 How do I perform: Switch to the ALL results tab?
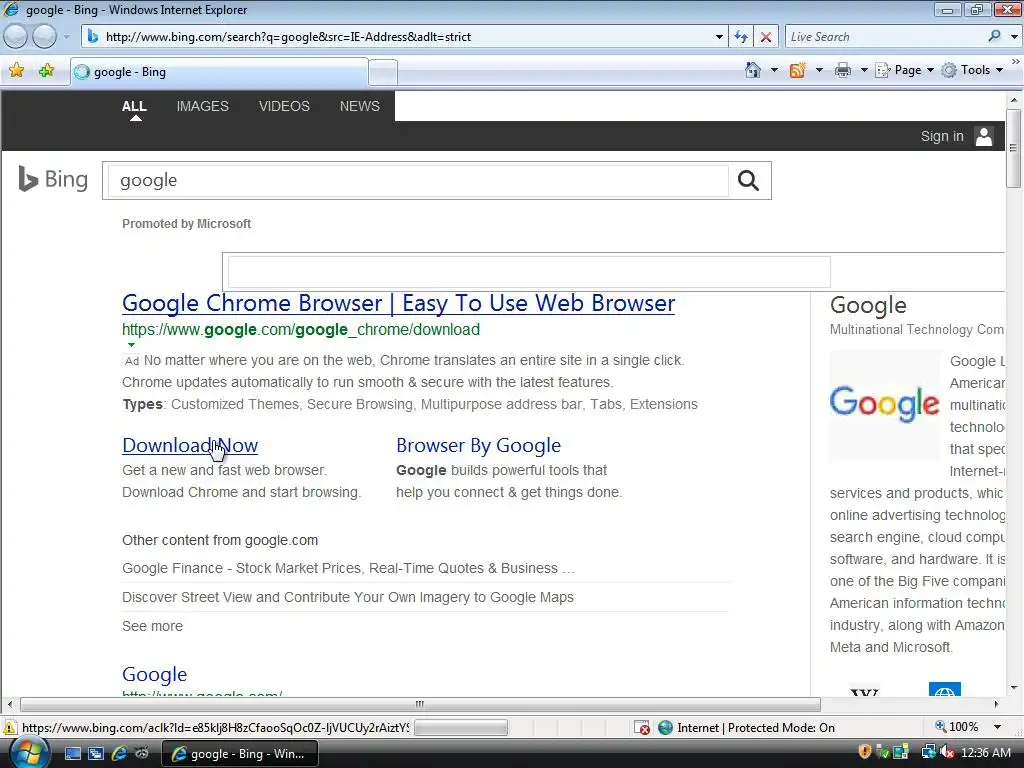pyautogui.click(x=135, y=106)
